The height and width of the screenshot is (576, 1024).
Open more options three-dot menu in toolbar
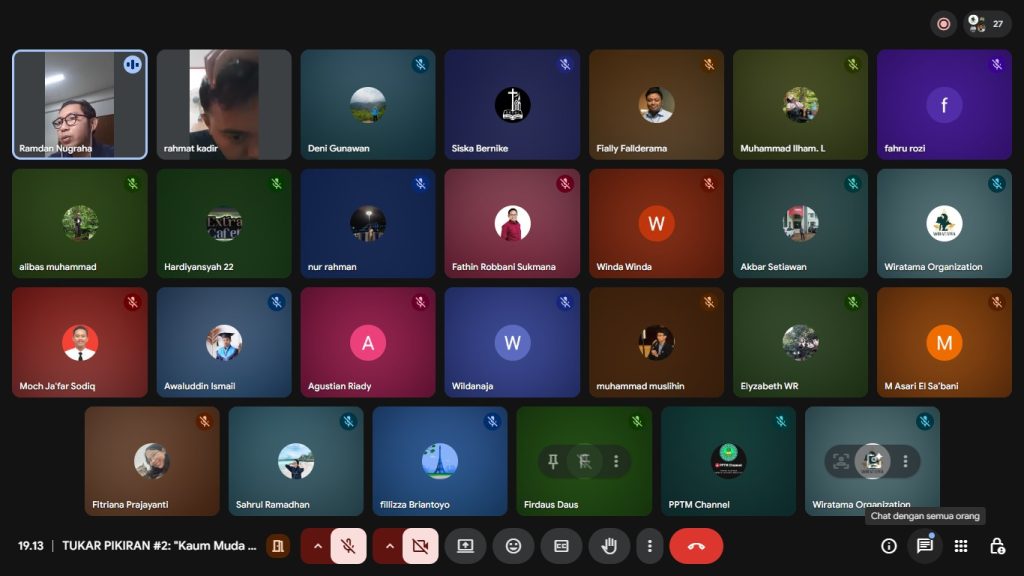point(650,546)
